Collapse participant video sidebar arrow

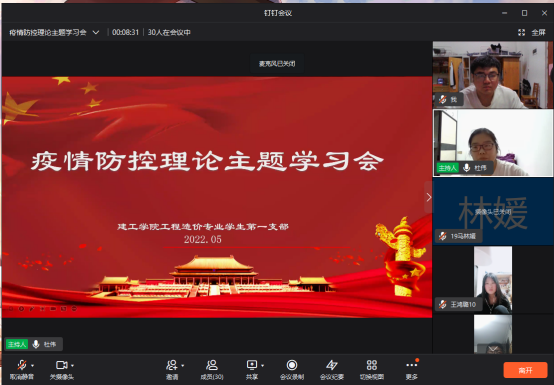pos(428,197)
